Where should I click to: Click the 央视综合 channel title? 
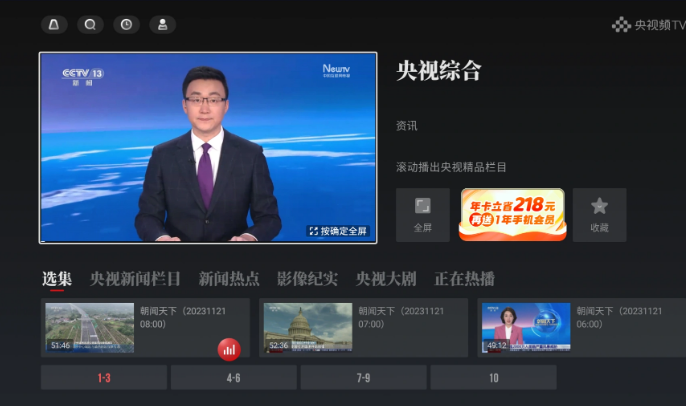point(439,71)
